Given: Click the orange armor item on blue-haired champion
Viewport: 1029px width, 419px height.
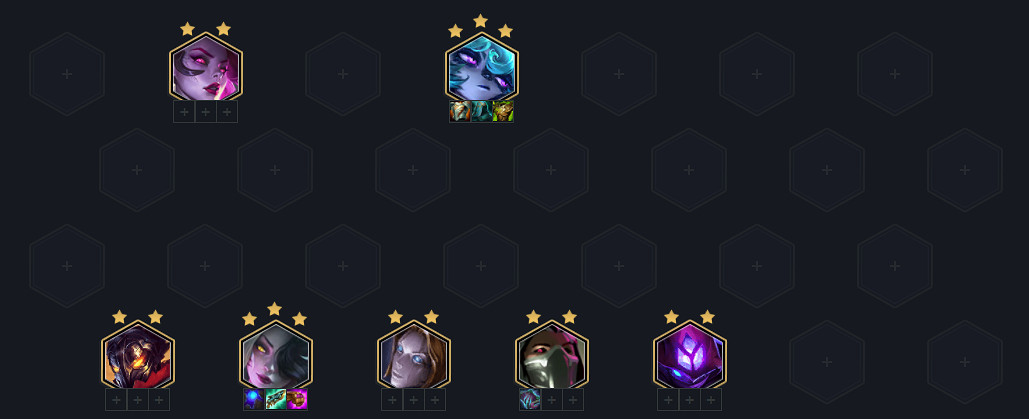Looking at the screenshot, I should 459,111.
